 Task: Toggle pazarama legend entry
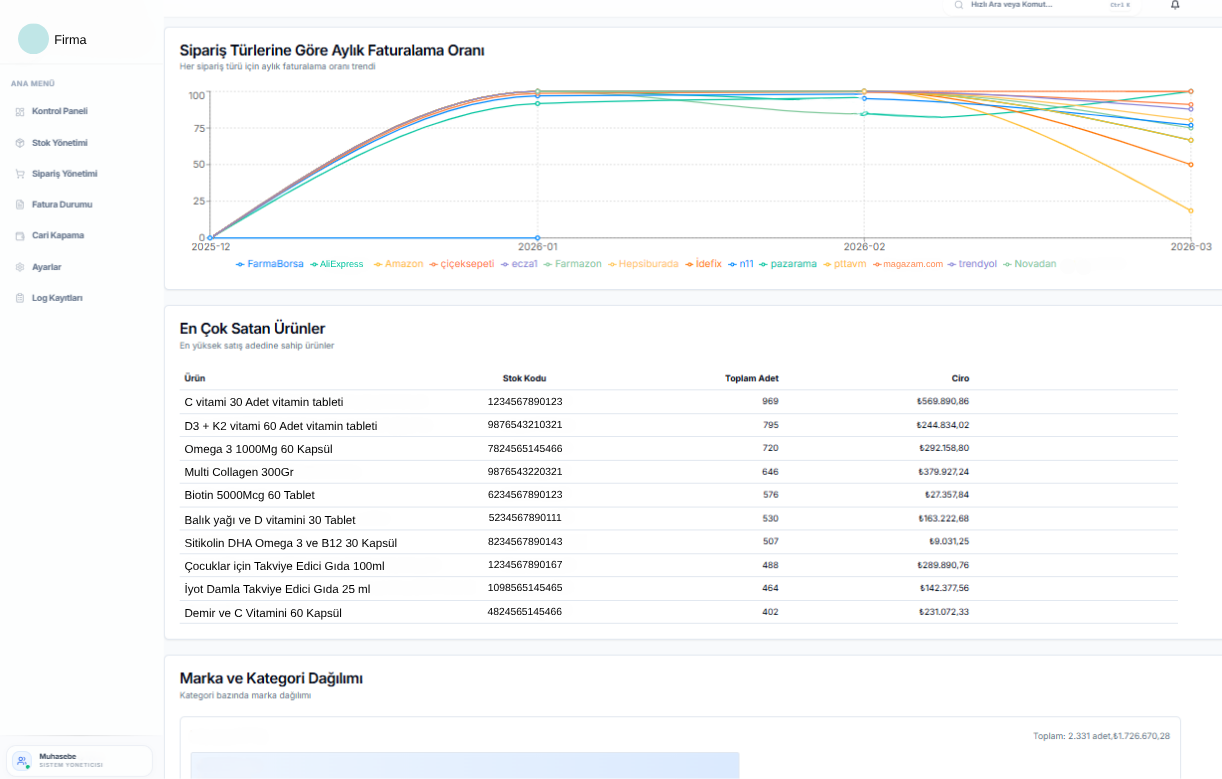(x=788, y=264)
